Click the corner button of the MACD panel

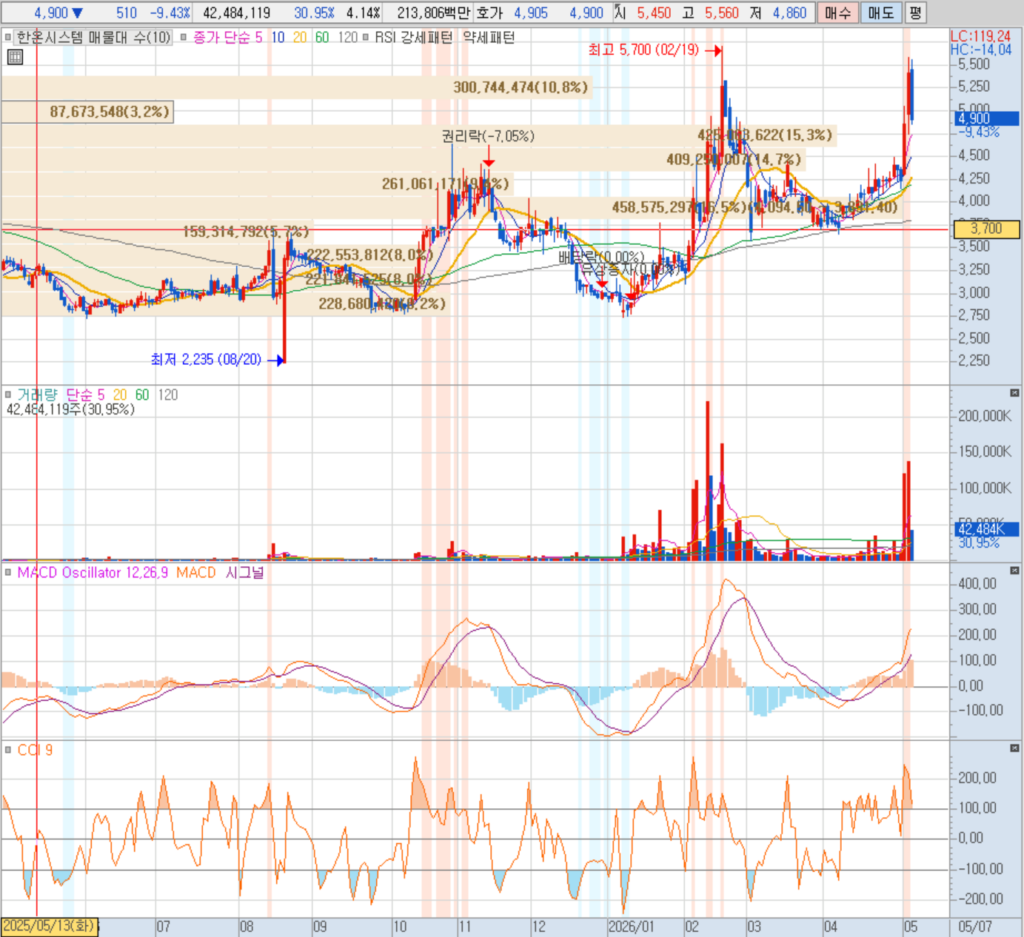1014,571
